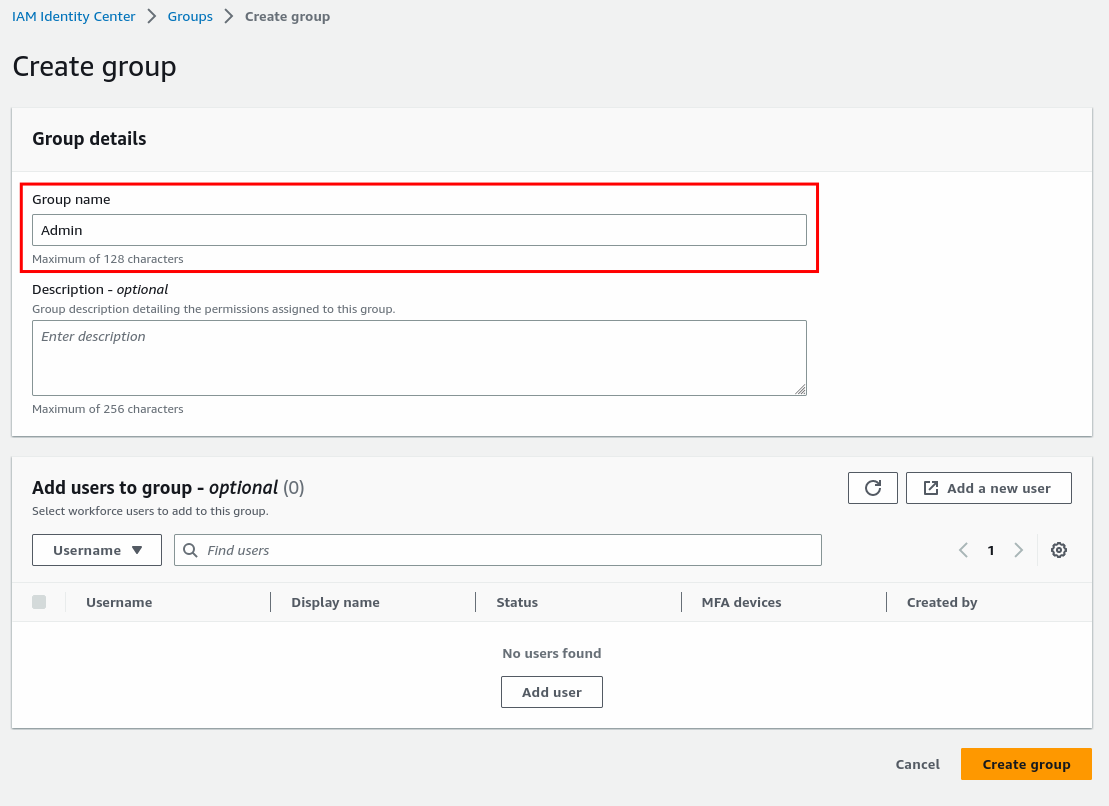Screen dimensions: 1109x806
Task: Cancel group creation
Action: [917, 764]
